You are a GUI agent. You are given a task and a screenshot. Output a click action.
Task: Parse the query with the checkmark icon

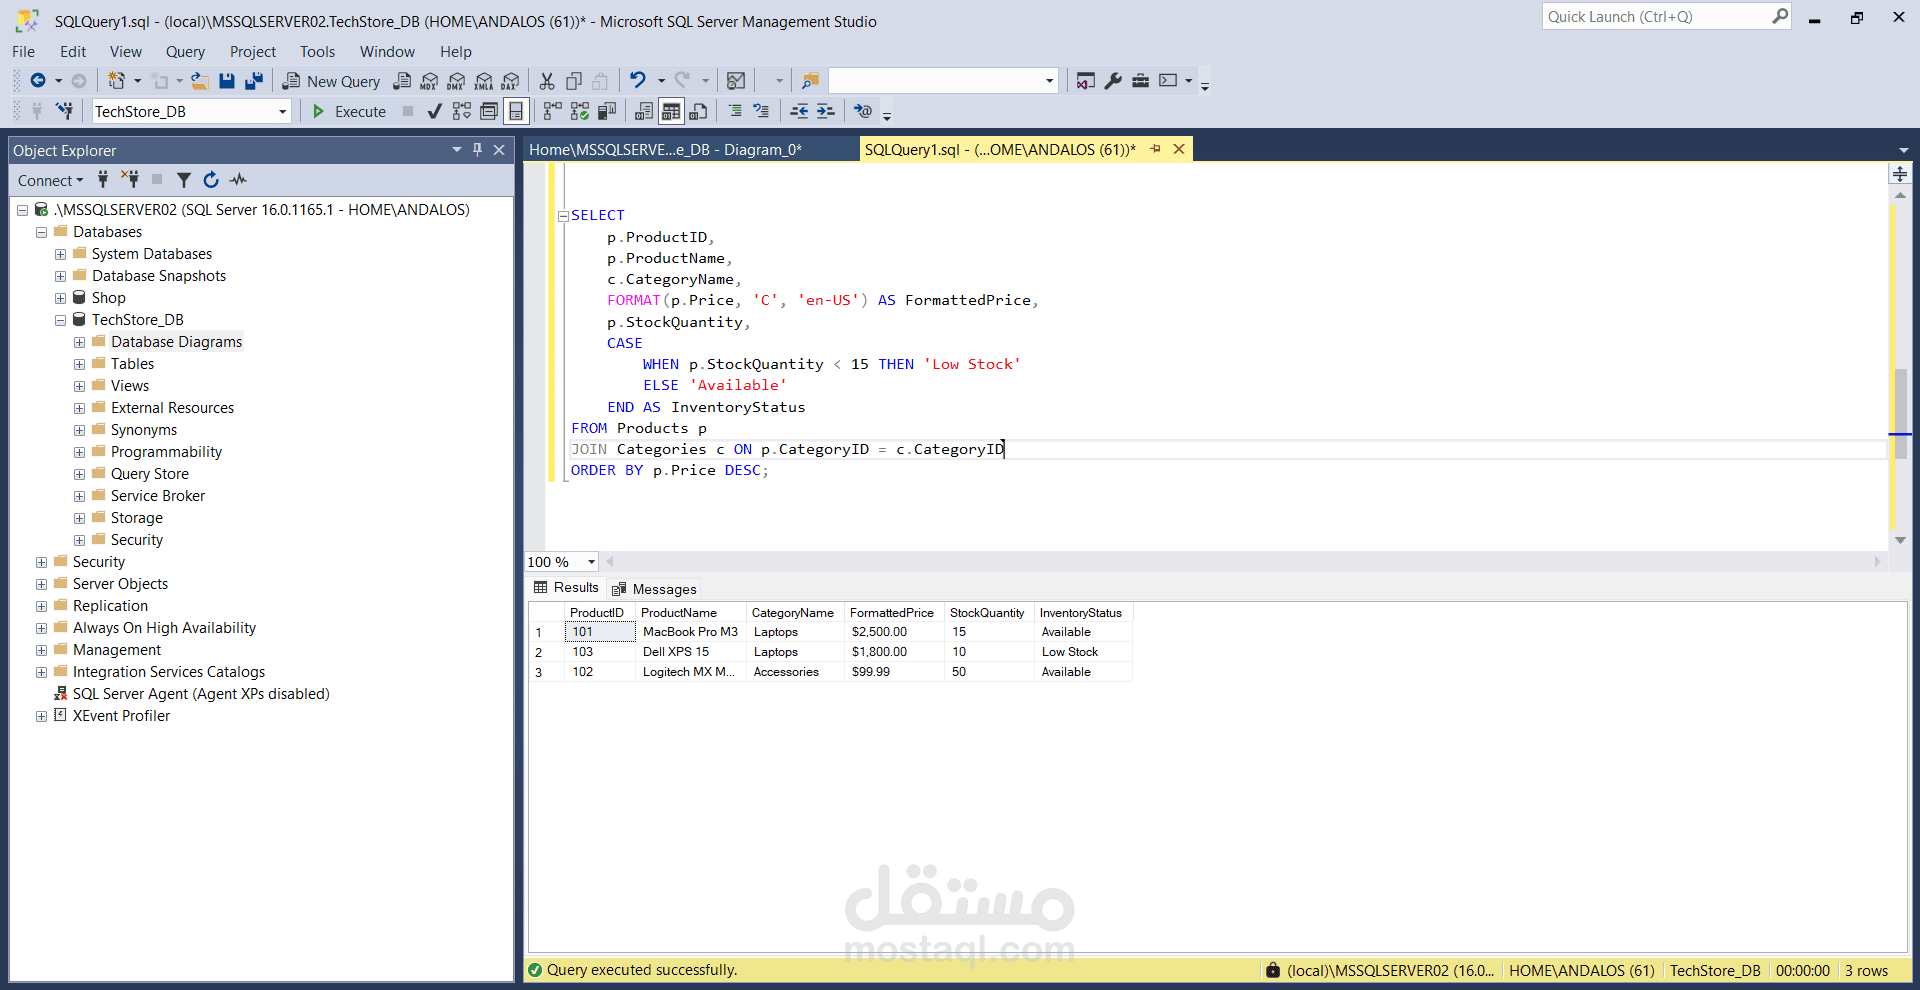click(434, 111)
